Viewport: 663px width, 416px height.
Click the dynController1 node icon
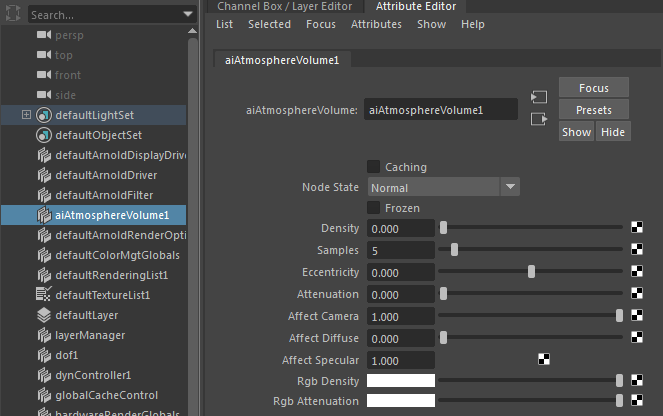pos(44,375)
